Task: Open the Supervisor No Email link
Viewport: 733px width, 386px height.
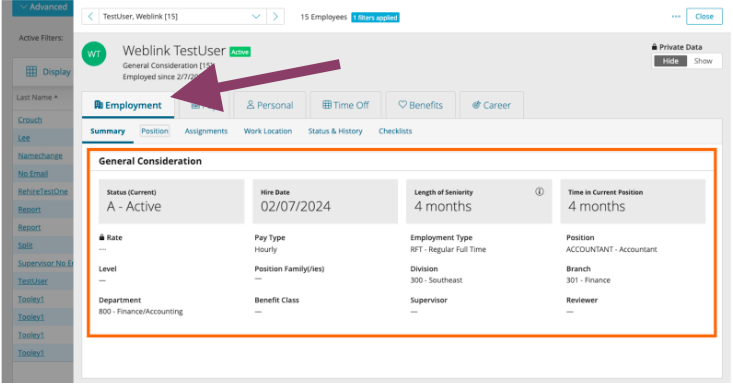Action: (x=45, y=263)
